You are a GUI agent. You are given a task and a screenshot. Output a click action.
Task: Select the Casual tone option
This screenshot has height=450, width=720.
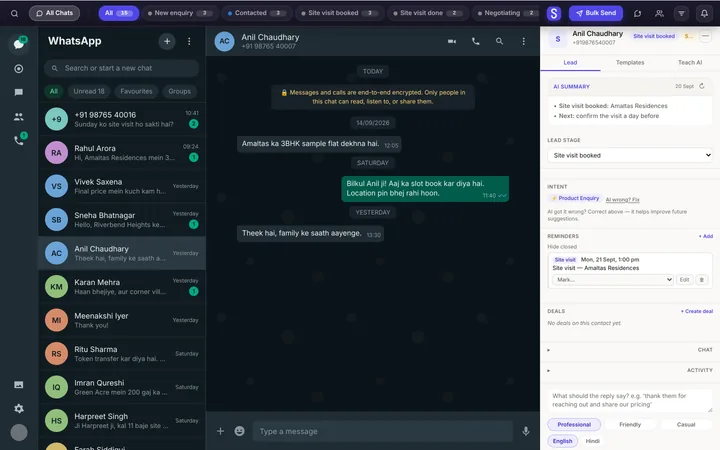686,424
